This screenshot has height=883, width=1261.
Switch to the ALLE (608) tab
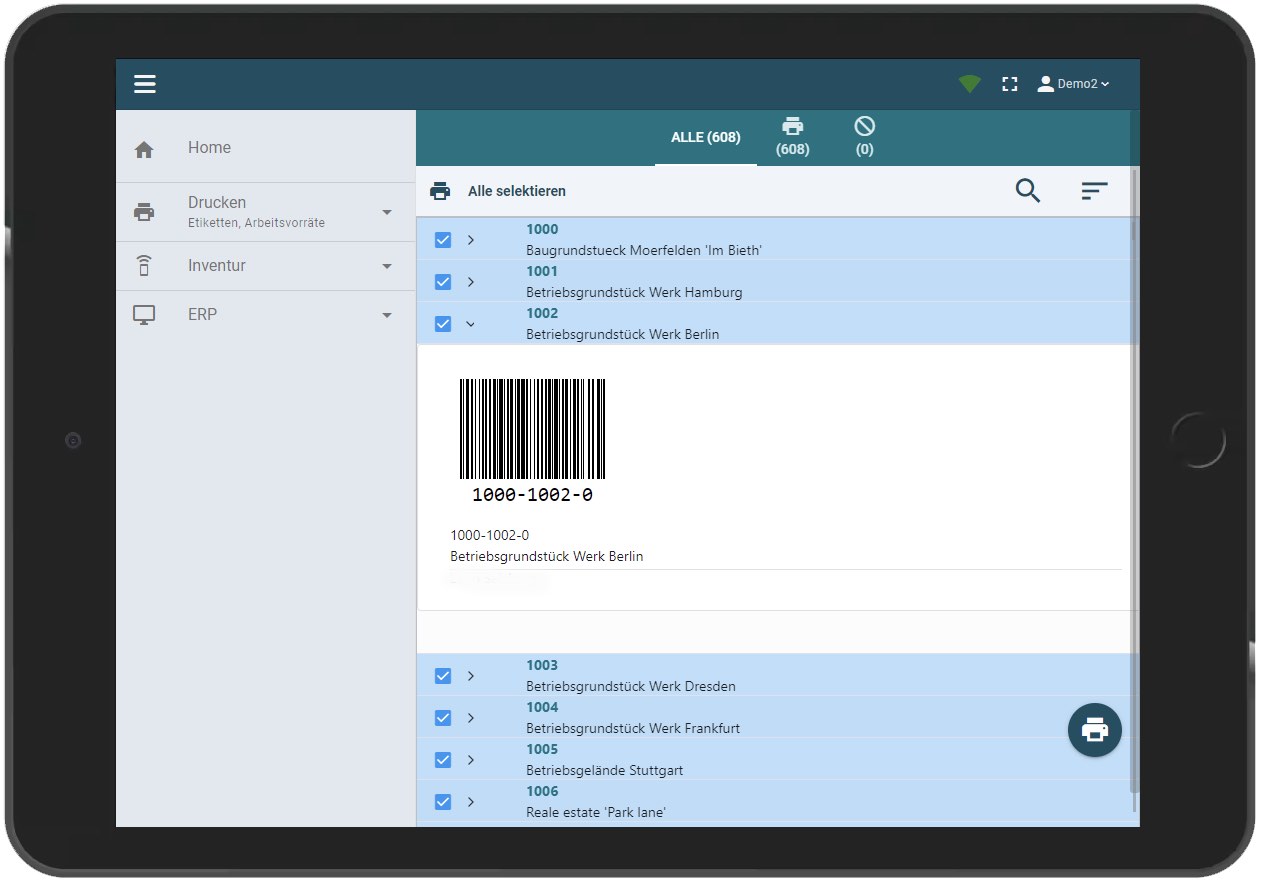point(705,137)
